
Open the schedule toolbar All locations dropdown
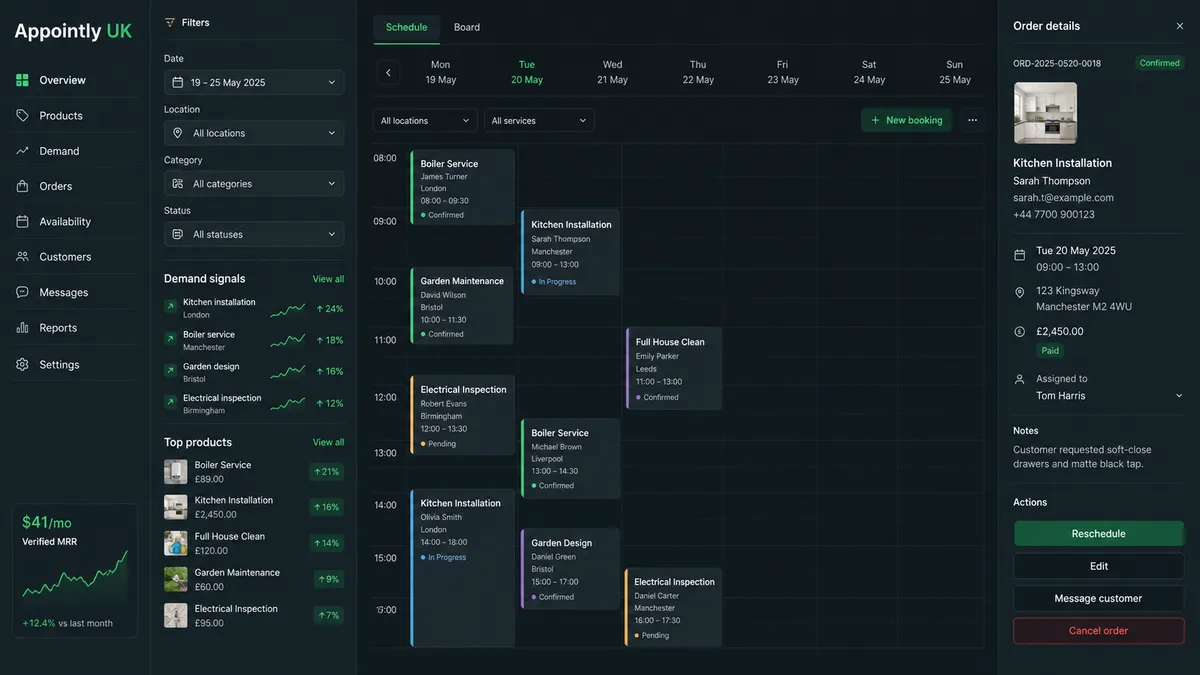425,120
